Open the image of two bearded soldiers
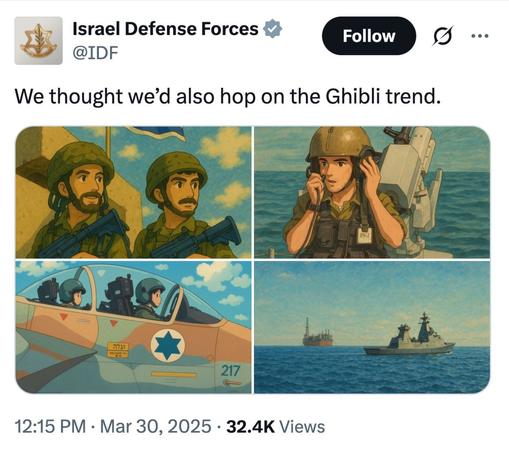The width and height of the screenshot is (509, 453). 133,192
